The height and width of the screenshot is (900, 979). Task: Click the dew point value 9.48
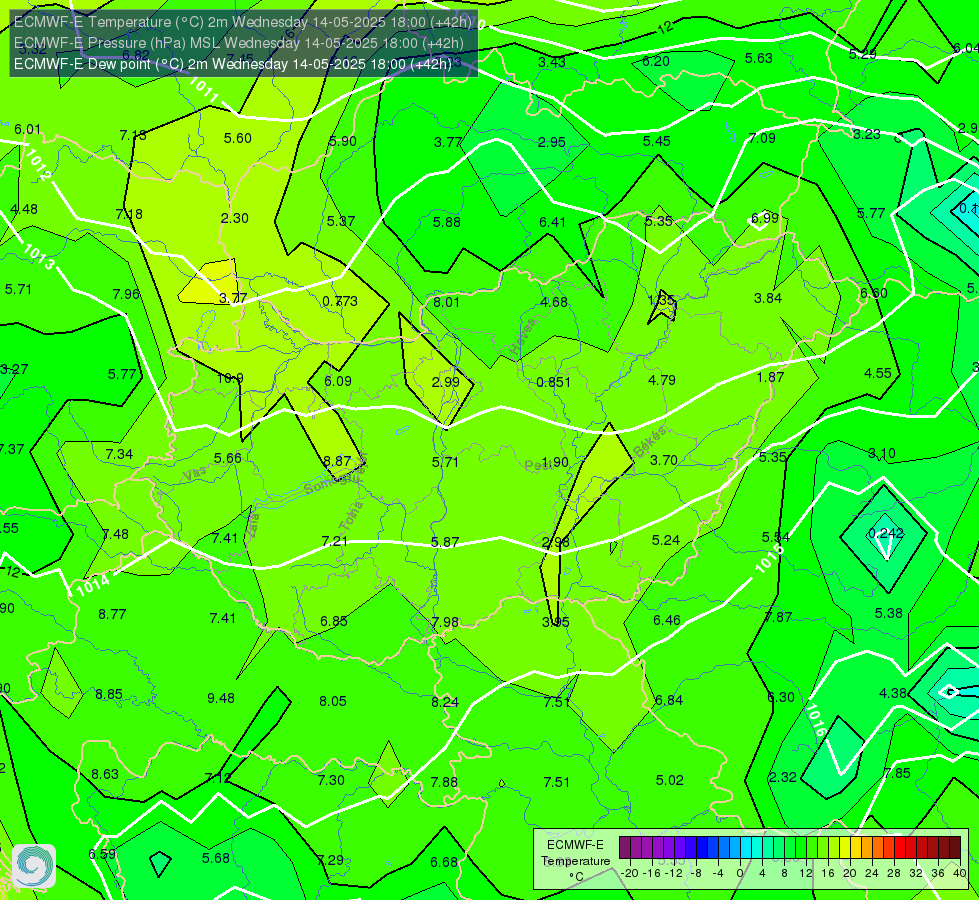pos(221,698)
